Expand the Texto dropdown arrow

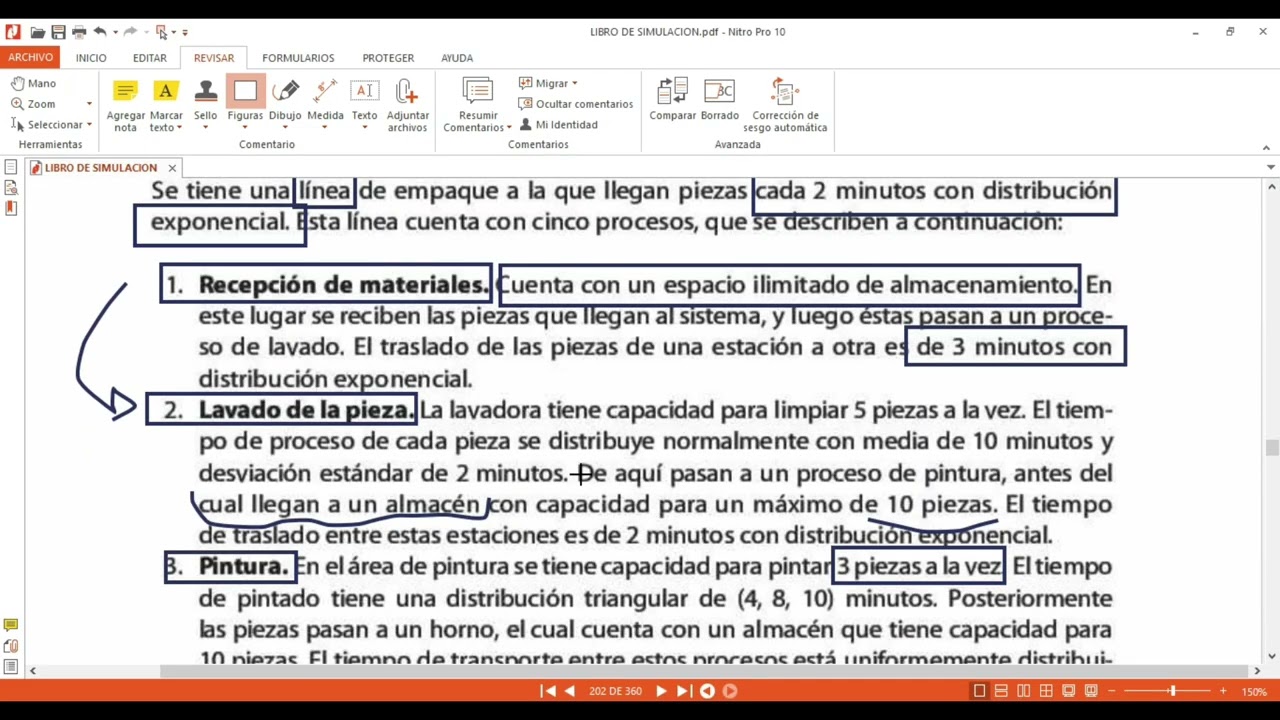point(364,128)
